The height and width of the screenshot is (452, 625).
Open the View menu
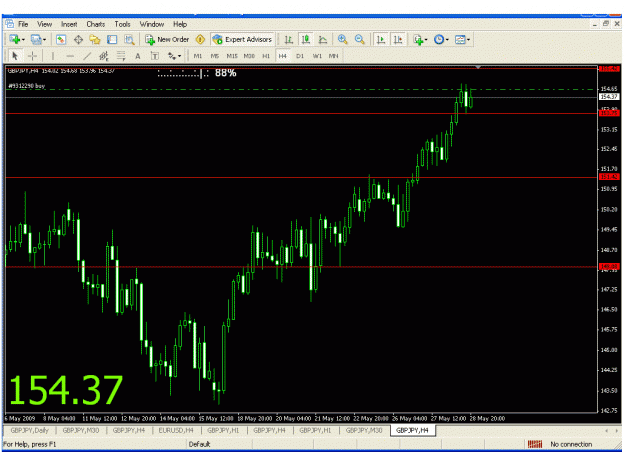(45, 24)
